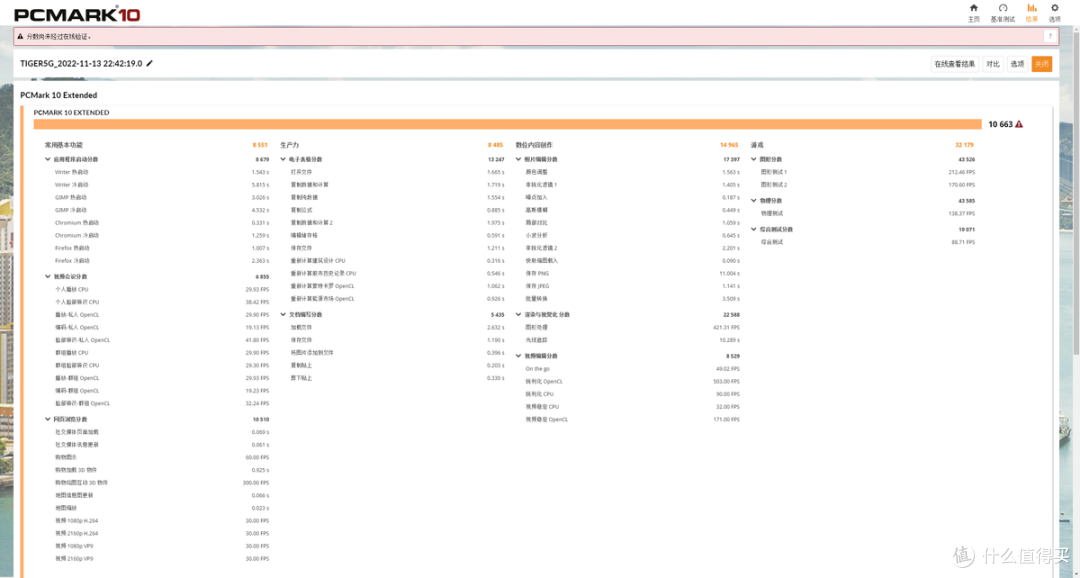
Task: Select the result name TIGER5G_2022-11-13 22:42:19.0
Action: pos(81,63)
